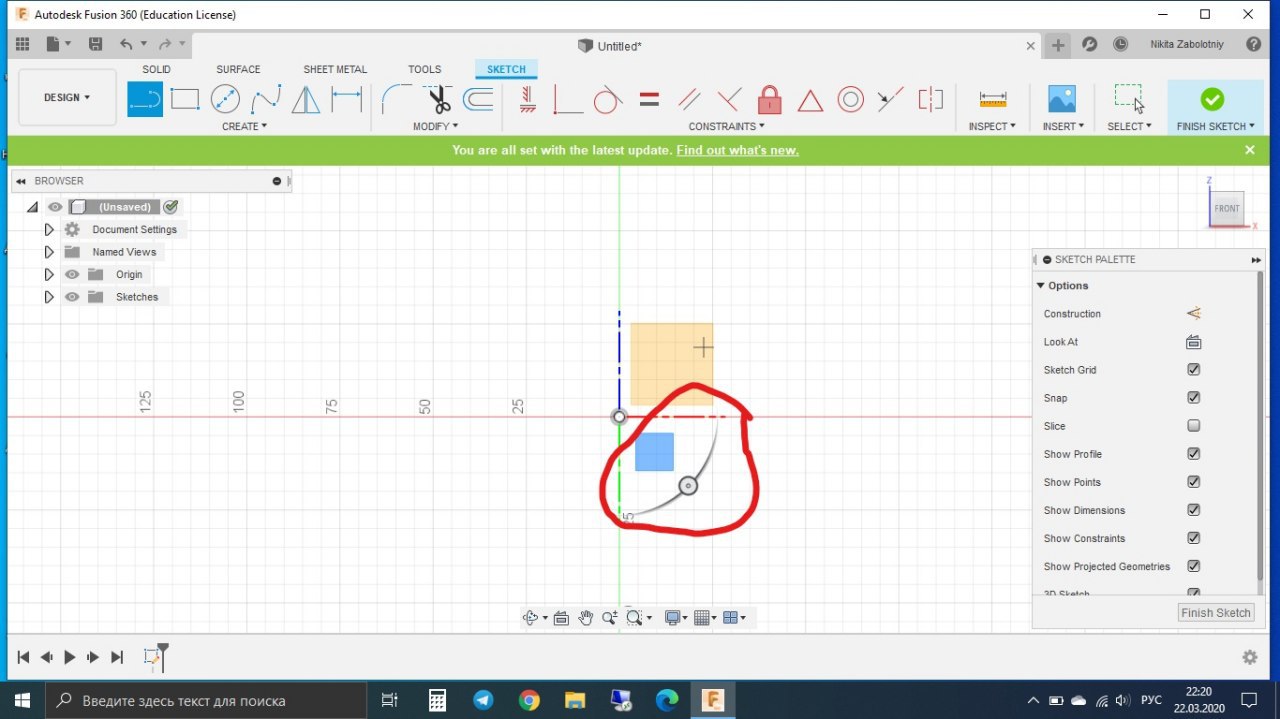Select the Line sketch tool
Viewport: 1280px width, 719px height.
point(145,99)
